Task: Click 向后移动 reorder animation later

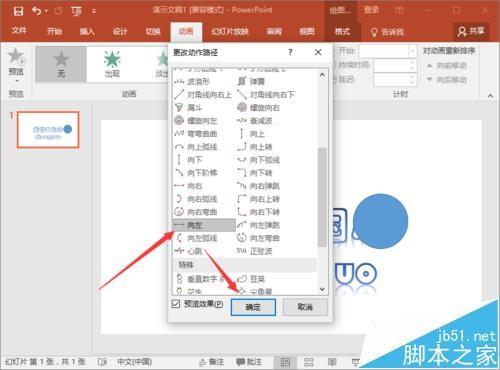Action: pyautogui.click(x=447, y=80)
